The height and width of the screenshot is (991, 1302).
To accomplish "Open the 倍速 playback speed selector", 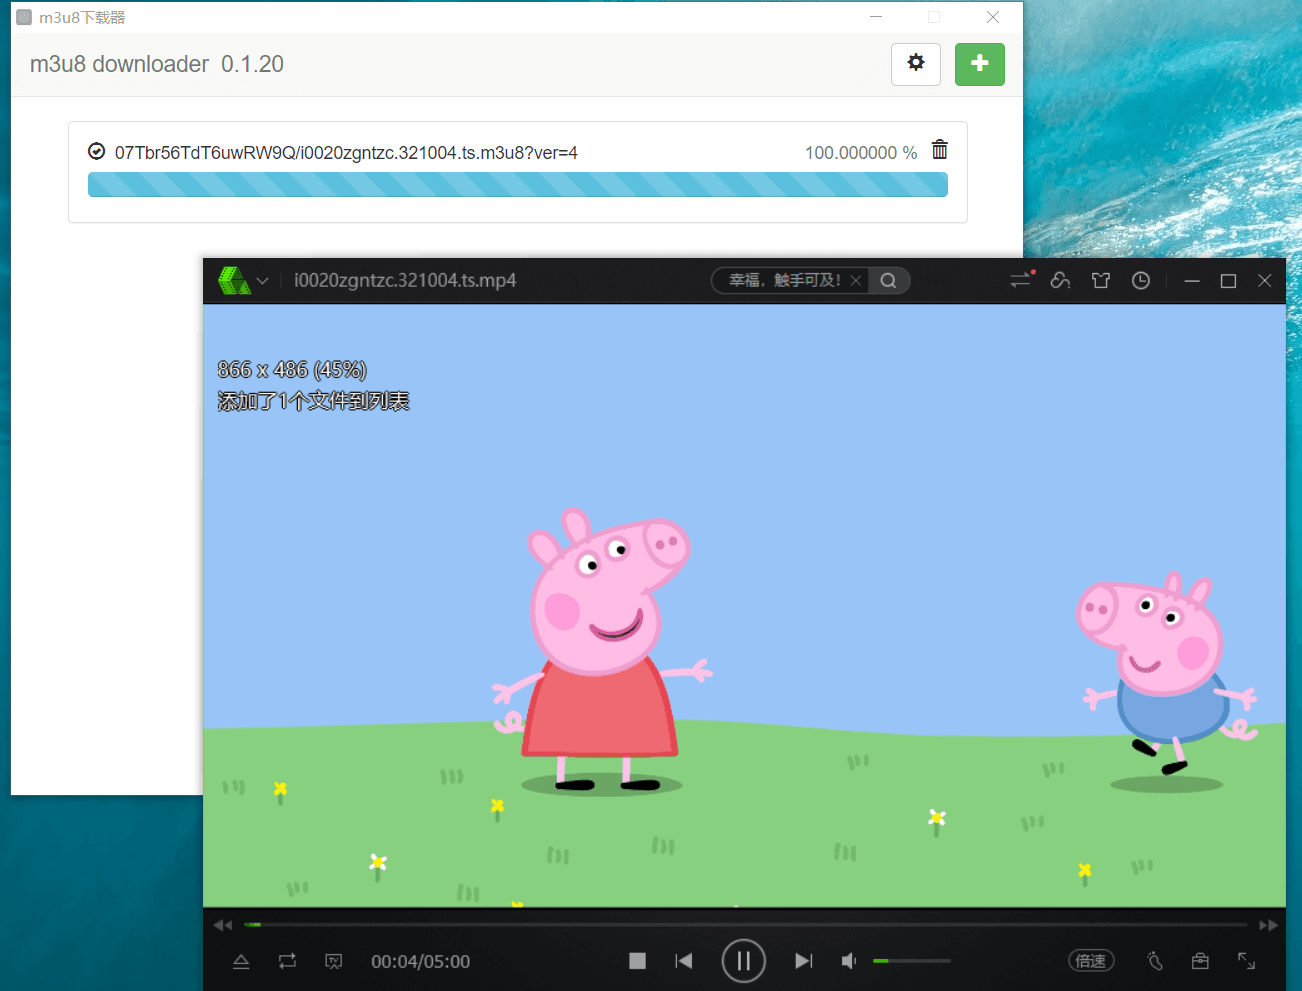I will point(1091,961).
